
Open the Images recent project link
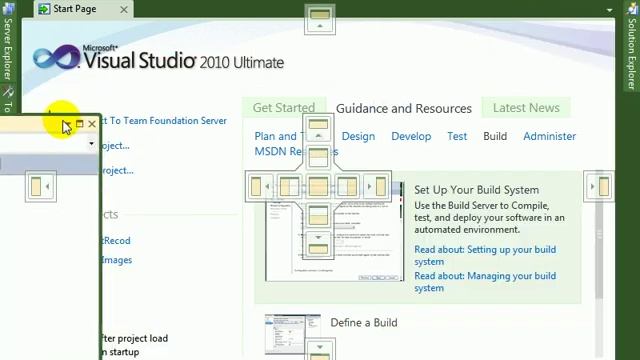coord(117,260)
